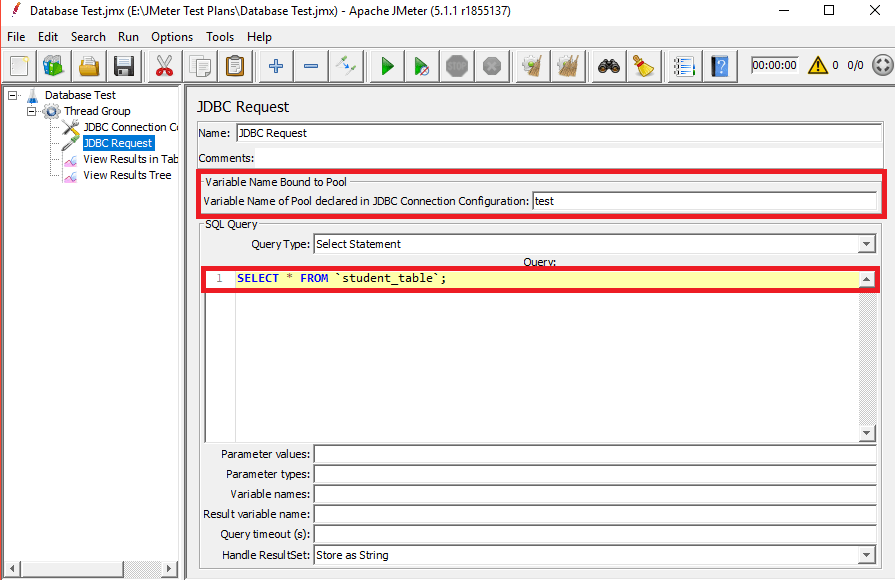
Task: Click the Copy icon in the toolbar
Action: 200,66
